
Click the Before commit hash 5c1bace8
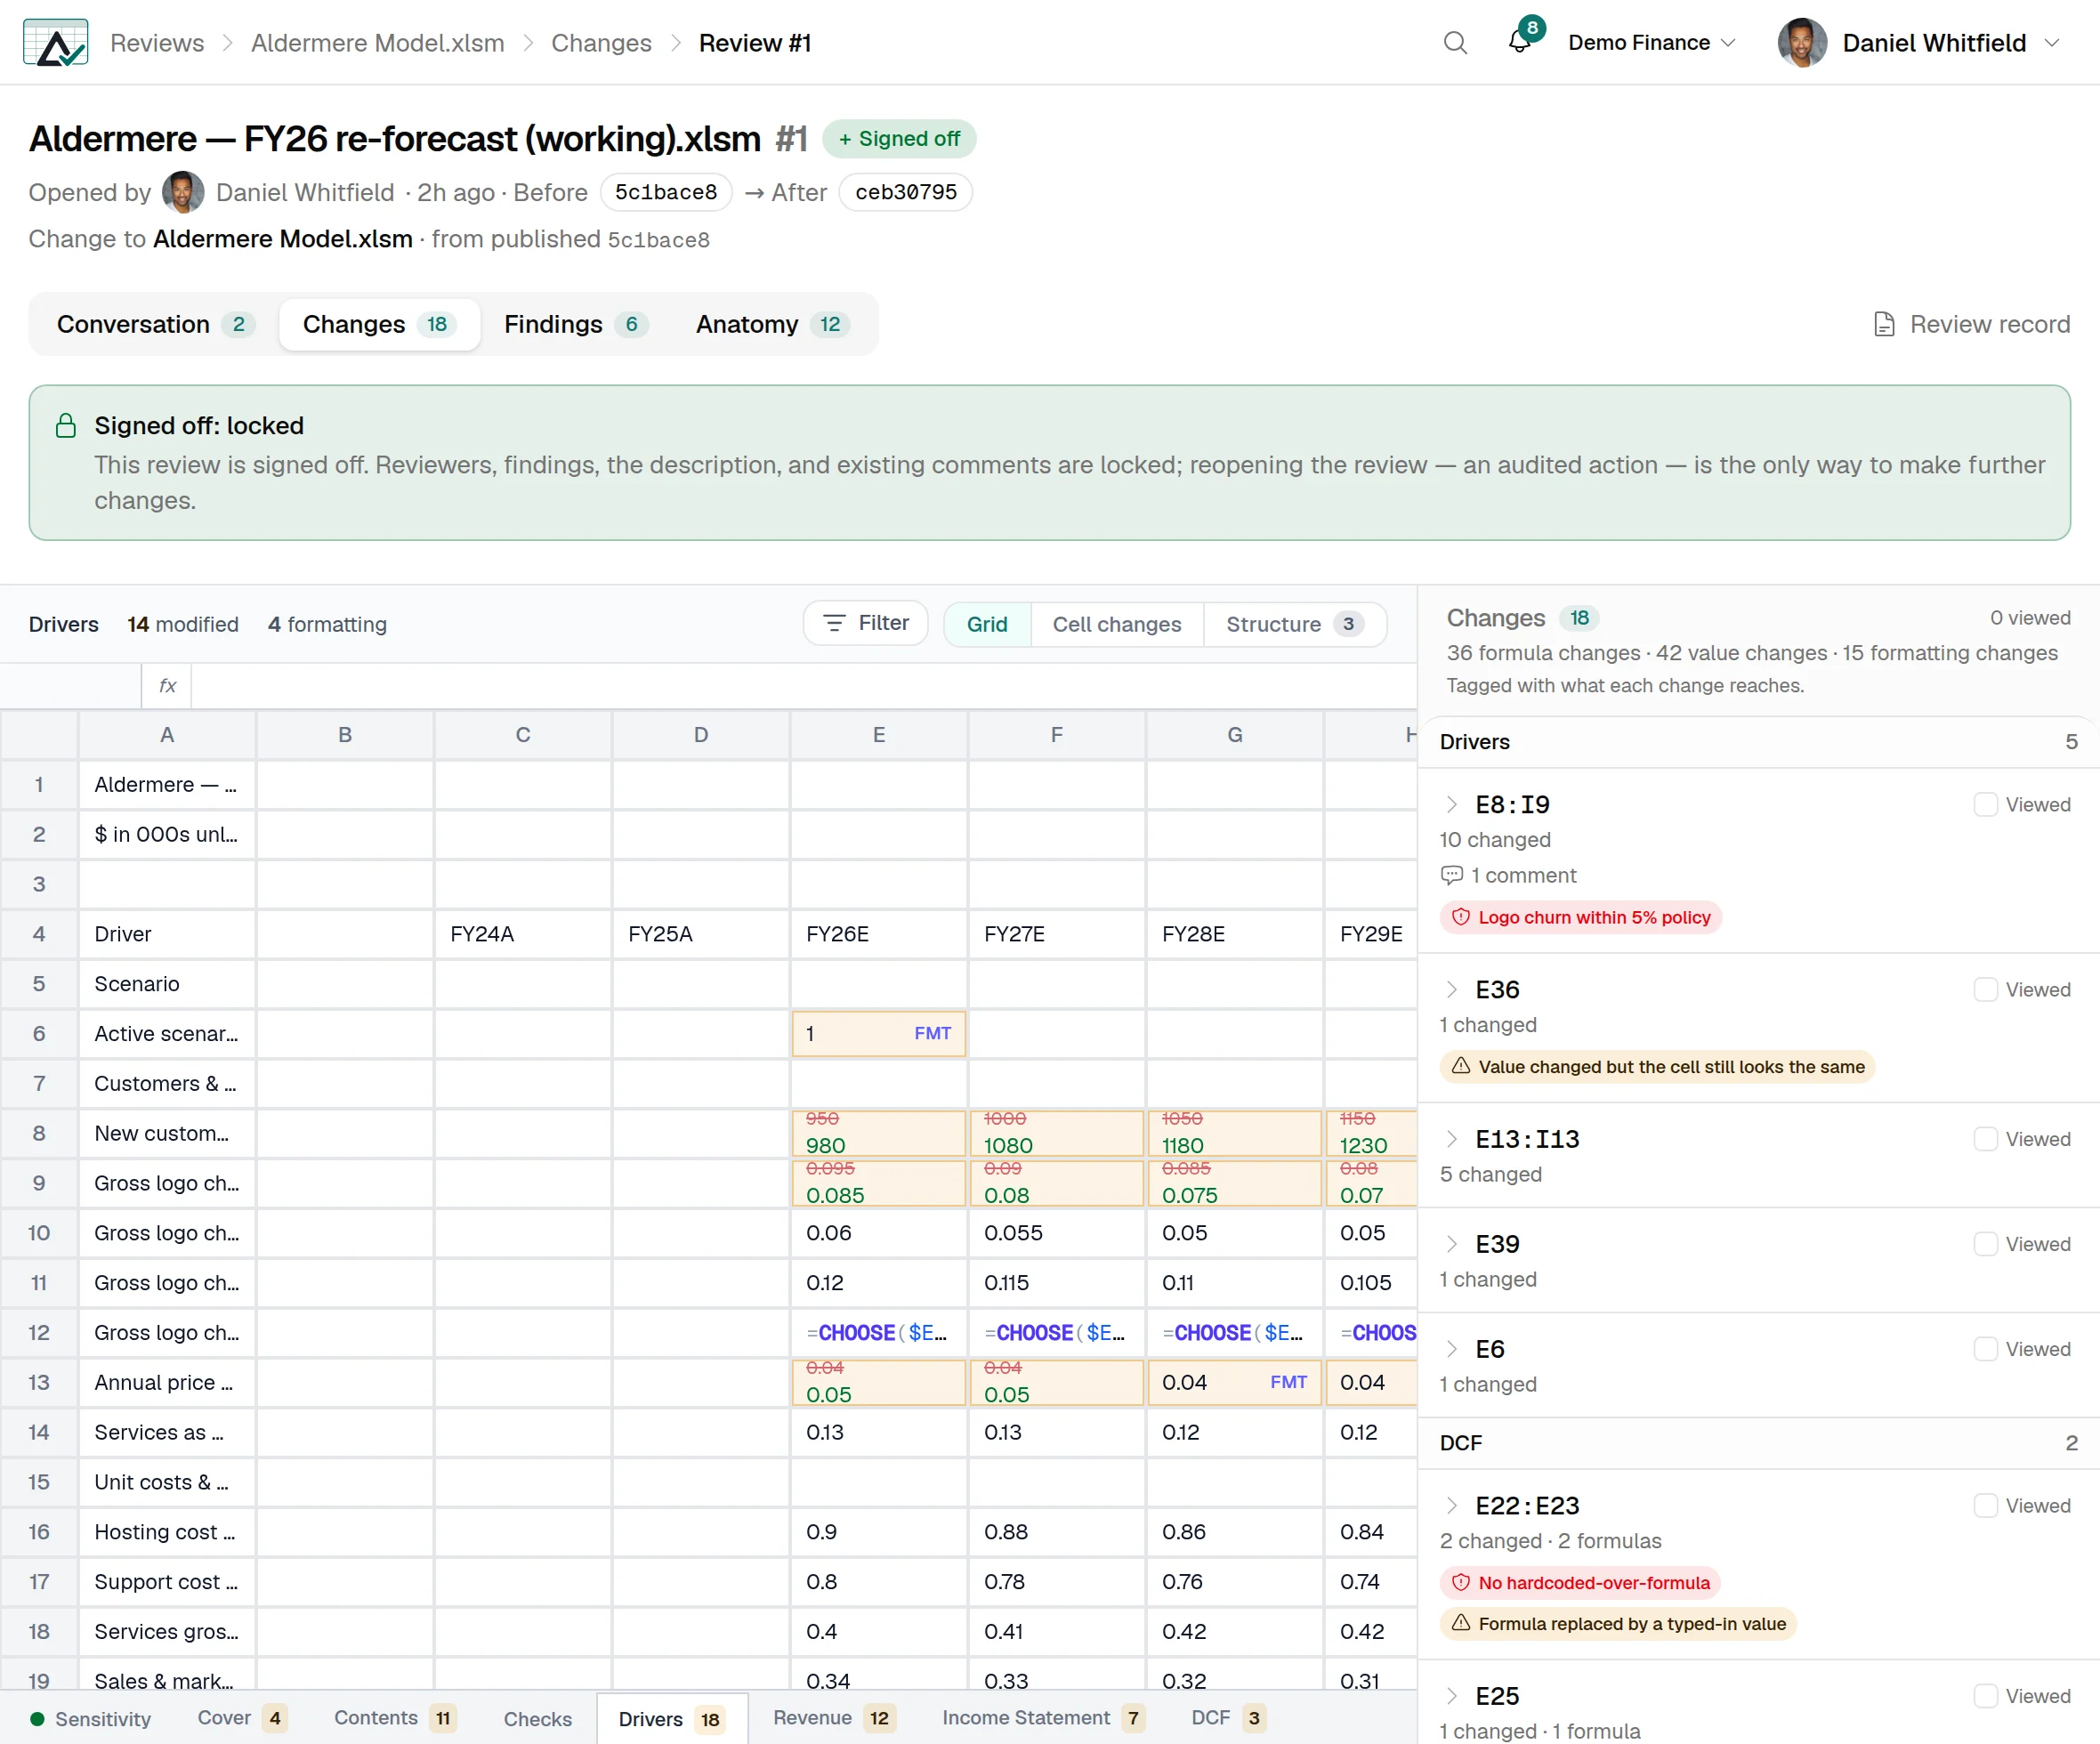[x=666, y=192]
